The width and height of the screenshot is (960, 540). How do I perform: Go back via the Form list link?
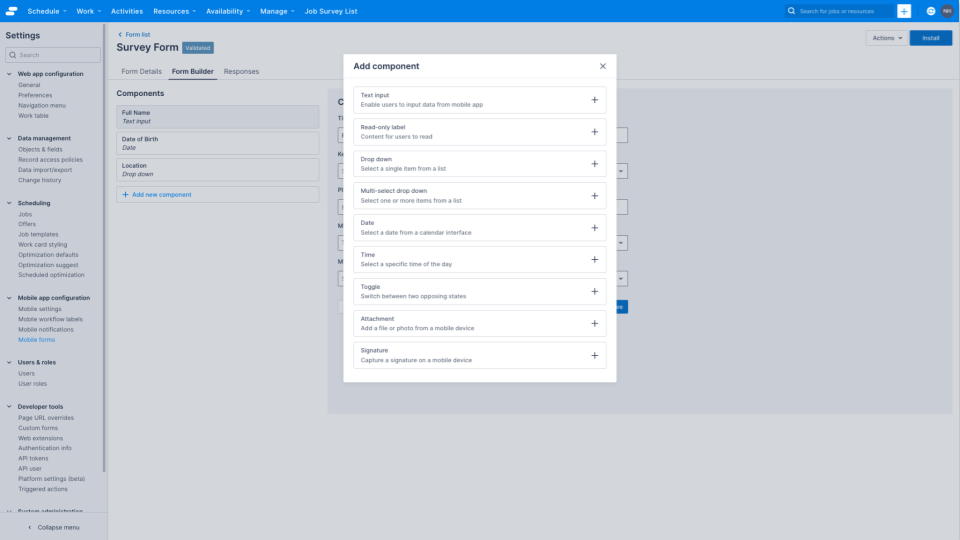[134, 34]
